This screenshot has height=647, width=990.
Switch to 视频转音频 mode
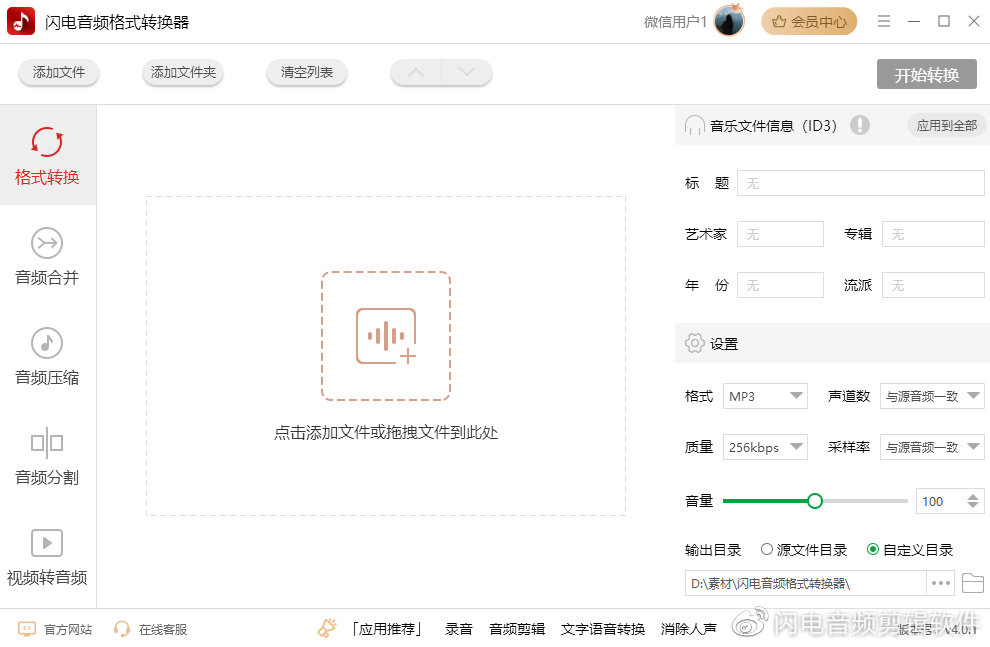(47, 558)
